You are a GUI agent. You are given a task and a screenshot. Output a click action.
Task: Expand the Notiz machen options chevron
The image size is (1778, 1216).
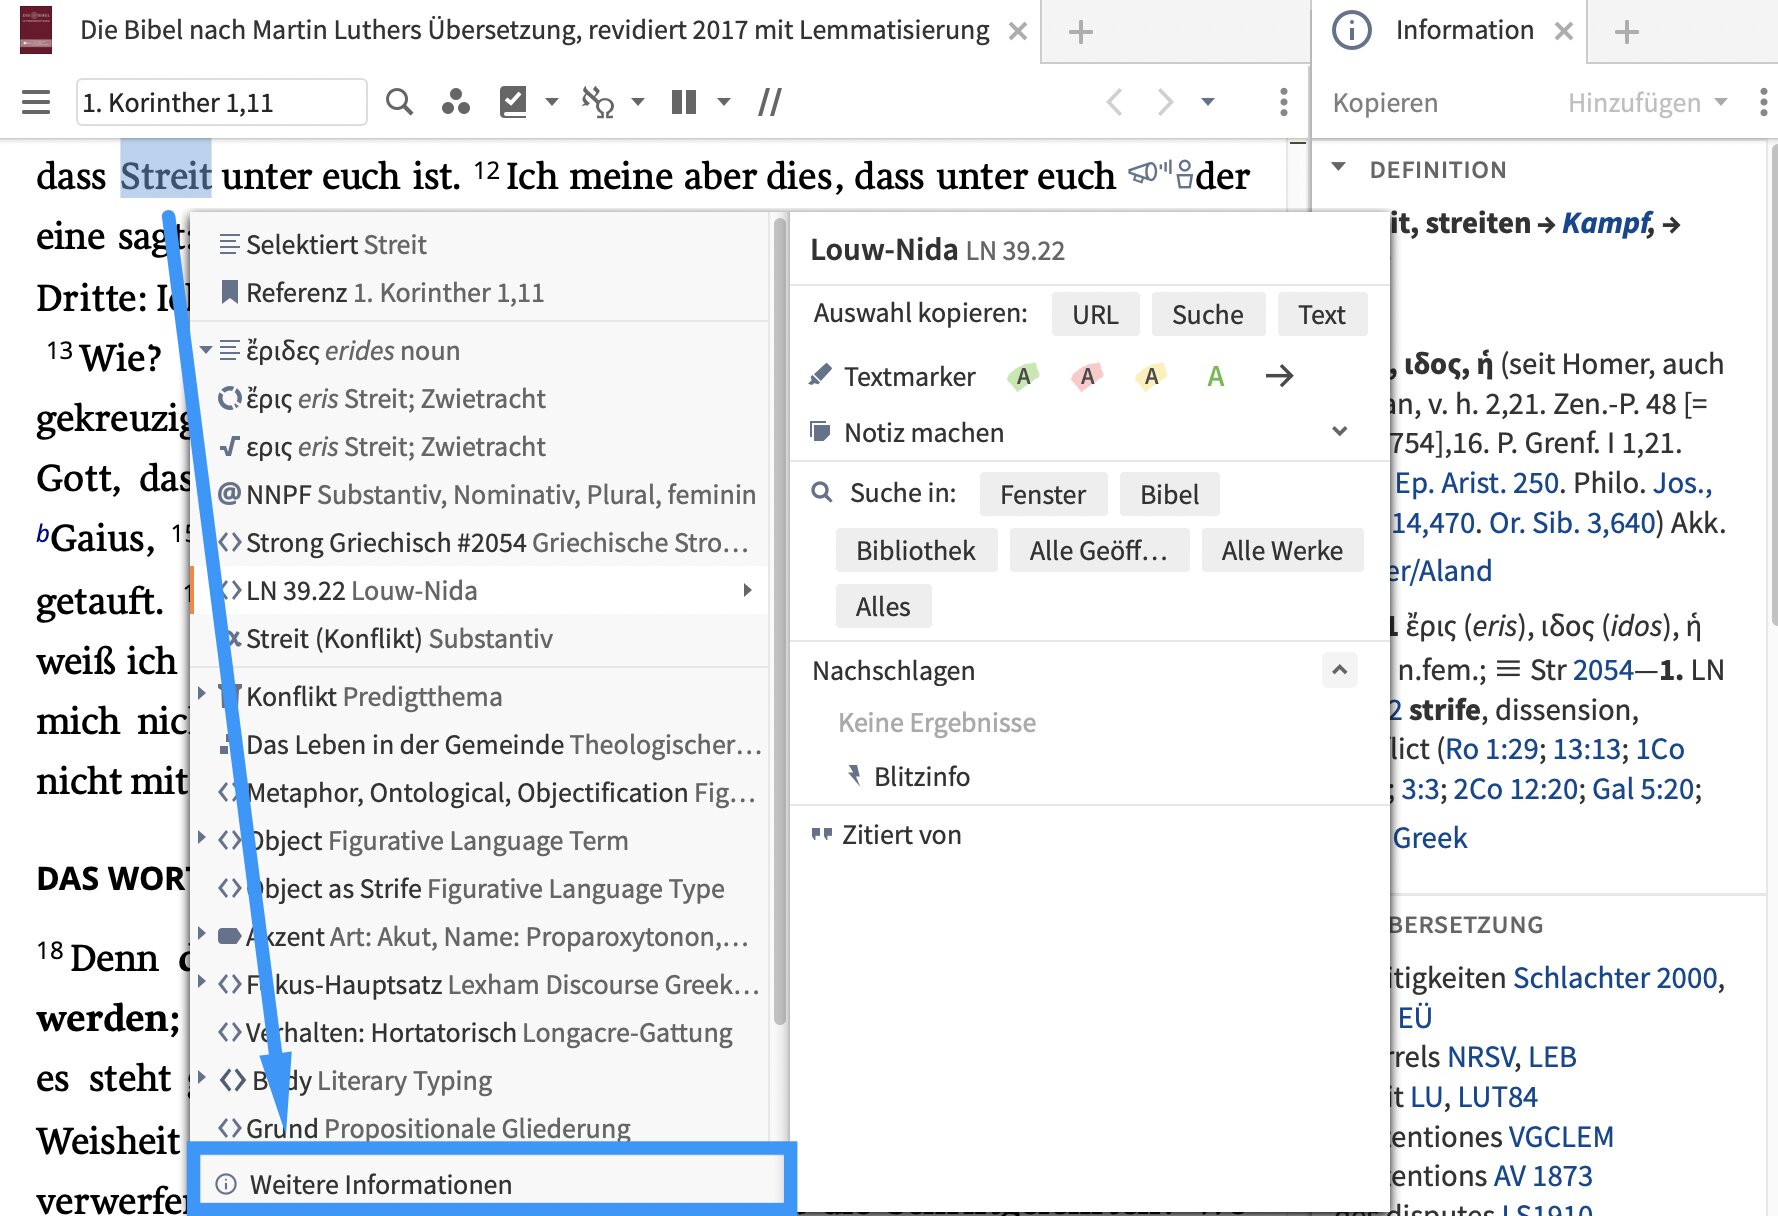click(1340, 431)
